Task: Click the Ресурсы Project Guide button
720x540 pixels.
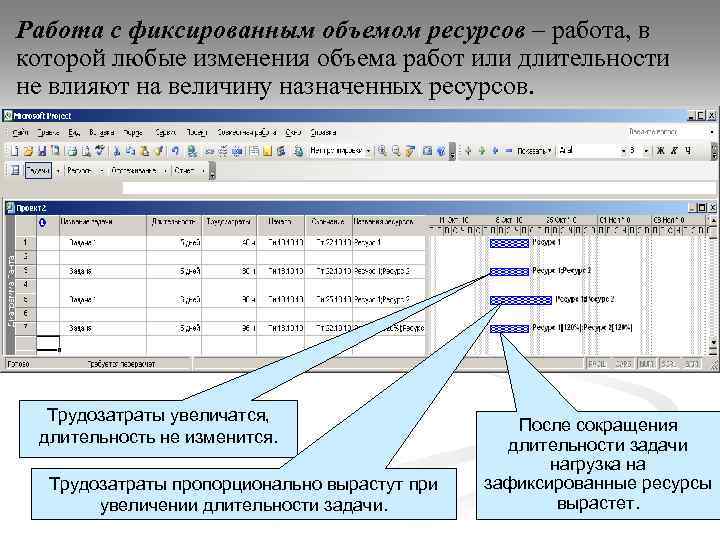Action: (x=79, y=171)
